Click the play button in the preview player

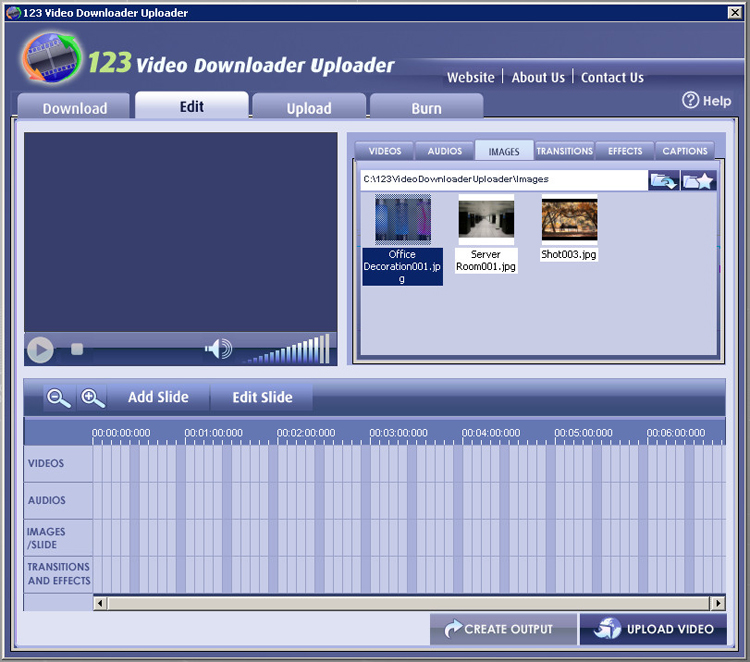pyautogui.click(x=40, y=349)
